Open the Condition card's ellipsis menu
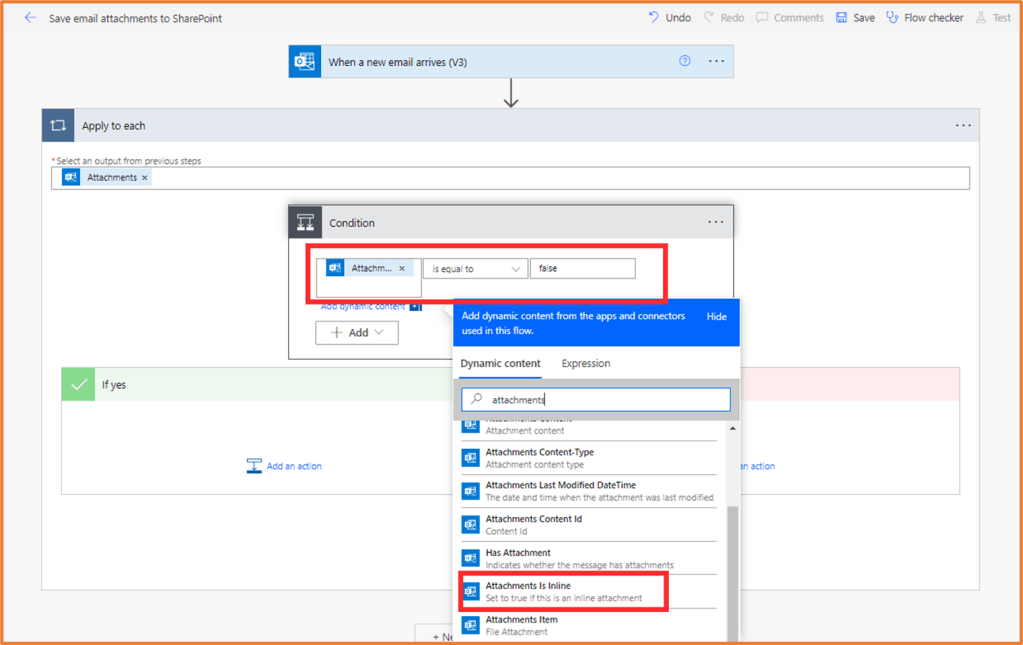Screen dimensions: 1023x645 tap(715, 221)
